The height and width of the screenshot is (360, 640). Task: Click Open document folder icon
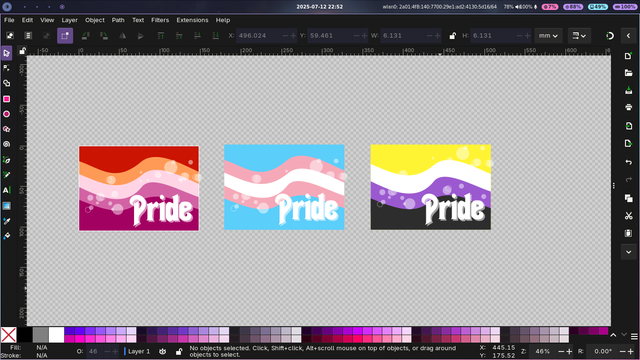[629, 73]
